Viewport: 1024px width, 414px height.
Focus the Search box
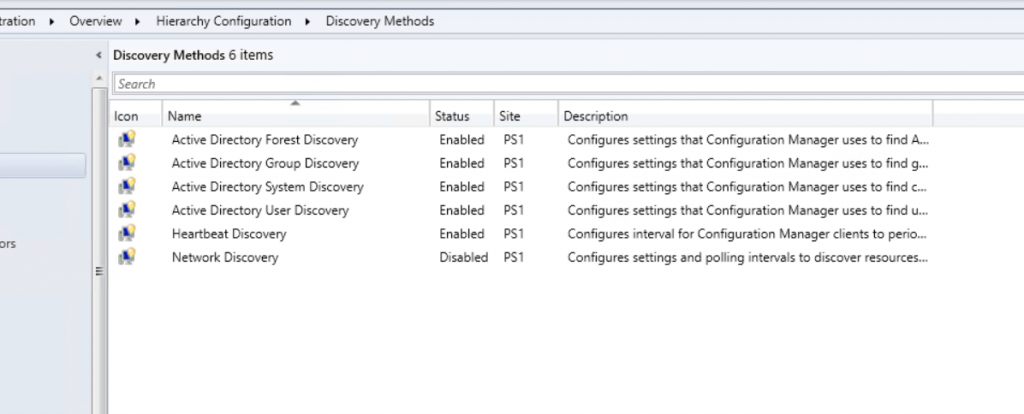click(x=568, y=84)
